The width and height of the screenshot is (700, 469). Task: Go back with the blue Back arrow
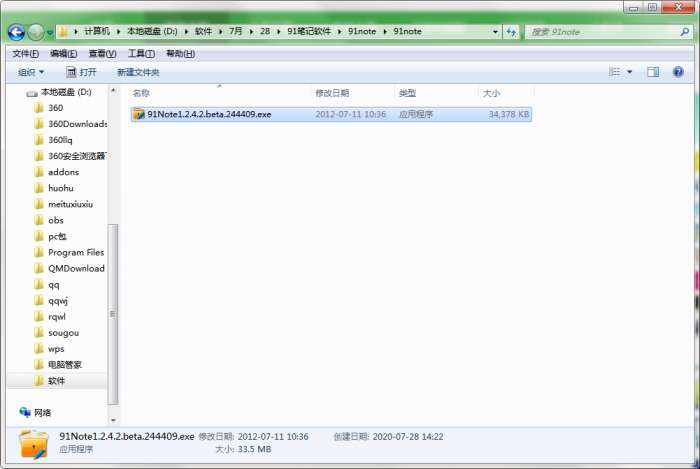(16, 32)
